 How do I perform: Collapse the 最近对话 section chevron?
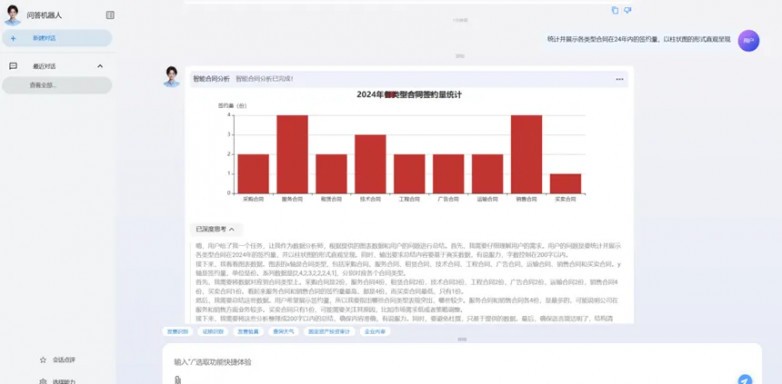(100, 66)
